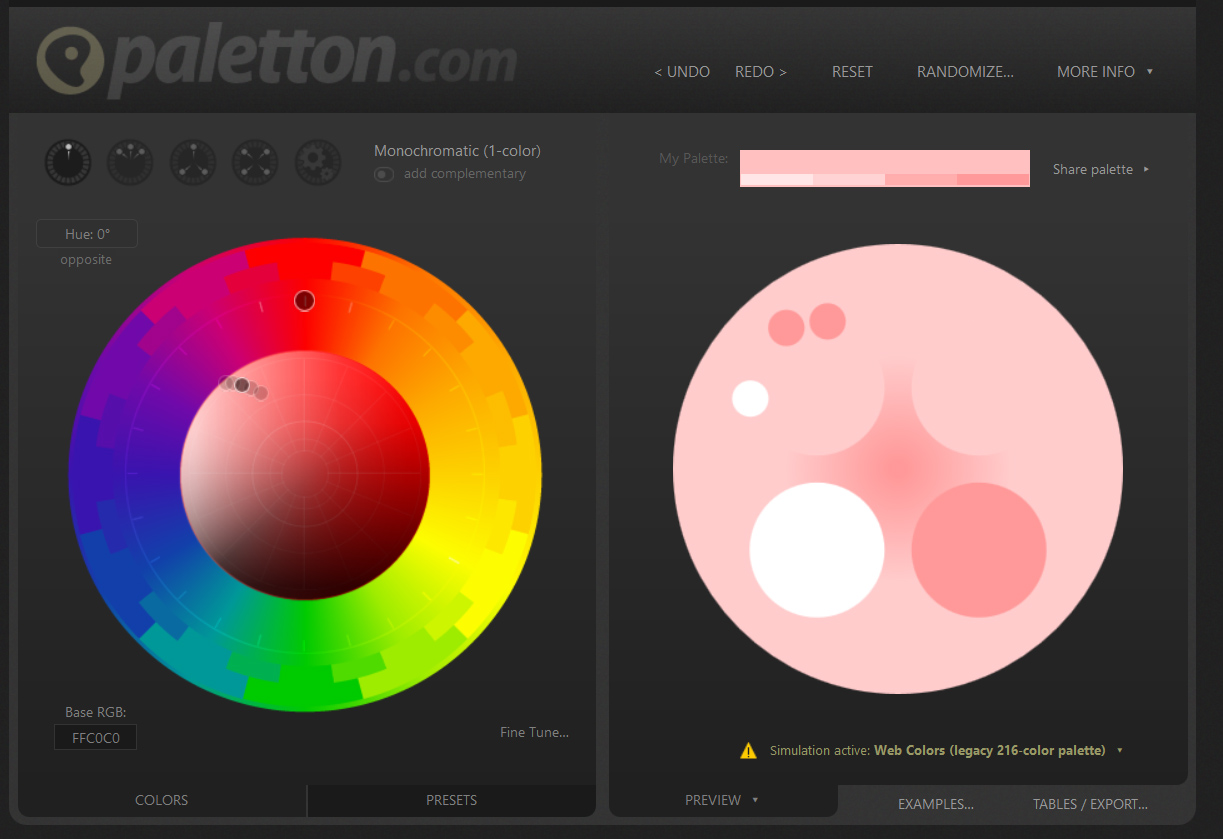Click the Undo button
The height and width of the screenshot is (839, 1223).
pyautogui.click(x=682, y=72)
